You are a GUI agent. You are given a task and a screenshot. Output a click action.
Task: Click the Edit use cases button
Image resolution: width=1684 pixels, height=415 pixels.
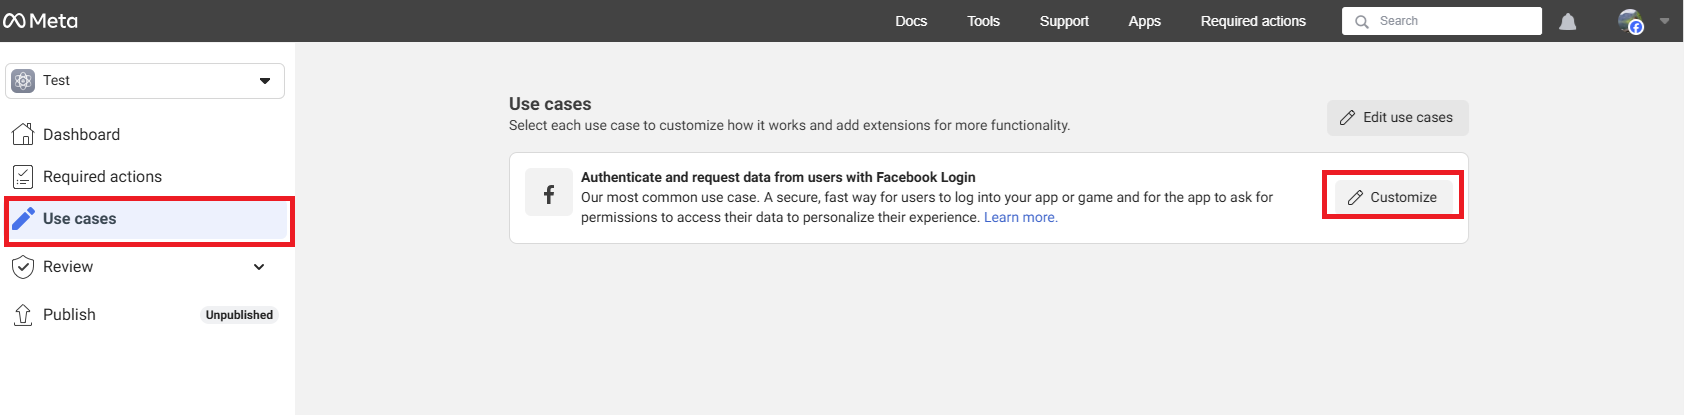tap(1397, 117)
